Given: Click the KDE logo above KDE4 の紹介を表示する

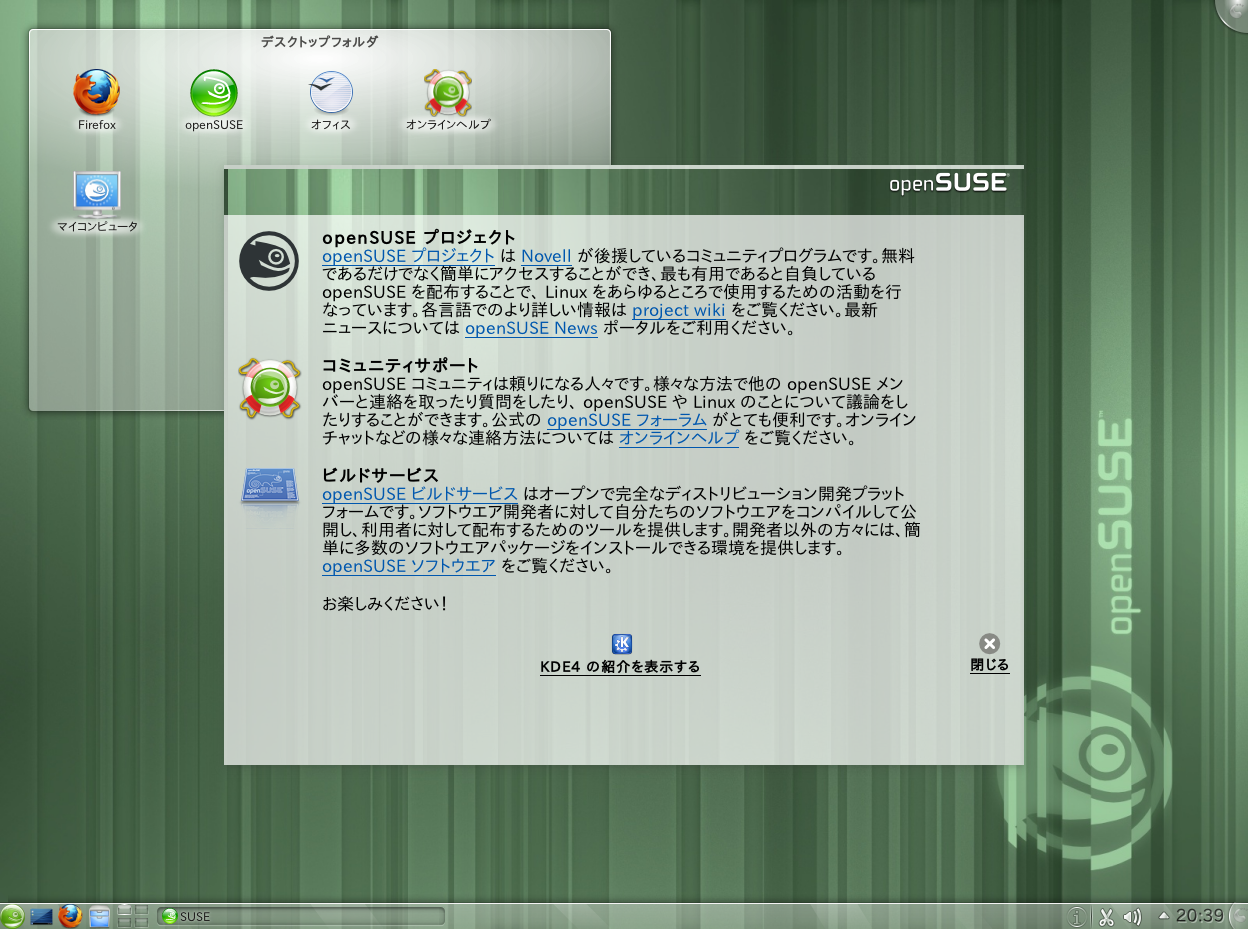Looking at the screenshot, I should [x=621, y=644].
